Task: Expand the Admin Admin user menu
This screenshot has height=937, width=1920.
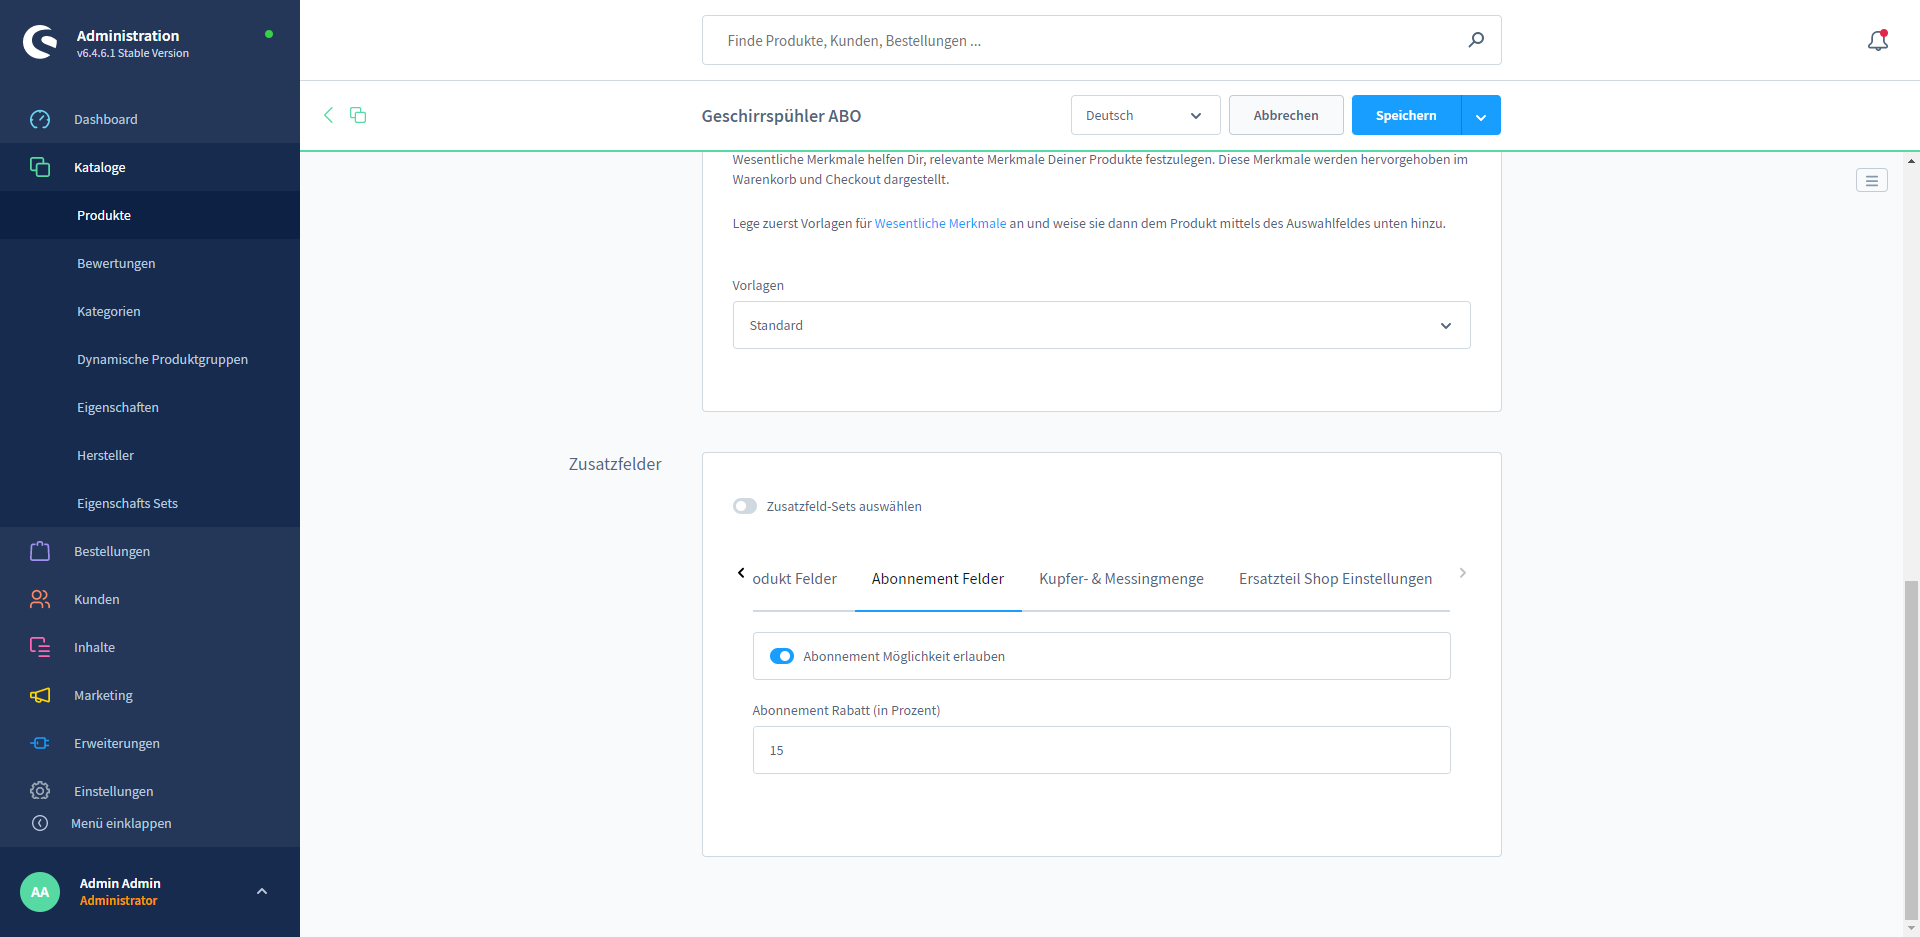Action: tap(262, 891)
